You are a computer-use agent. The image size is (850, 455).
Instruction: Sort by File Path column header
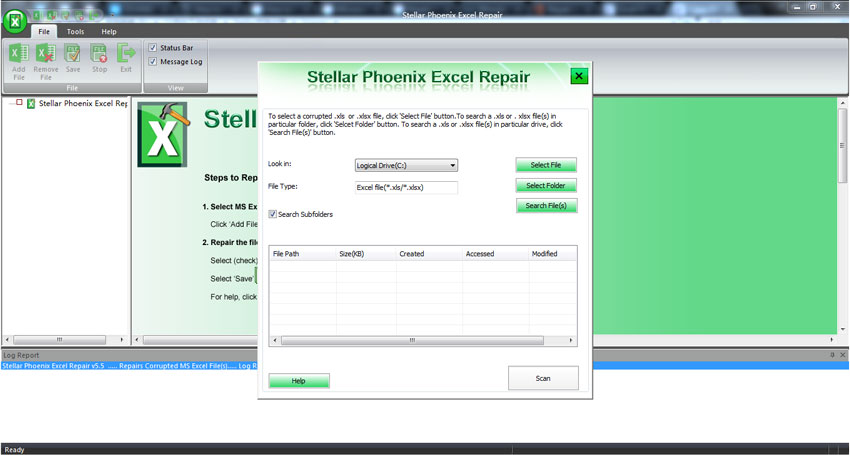point(303,254)
